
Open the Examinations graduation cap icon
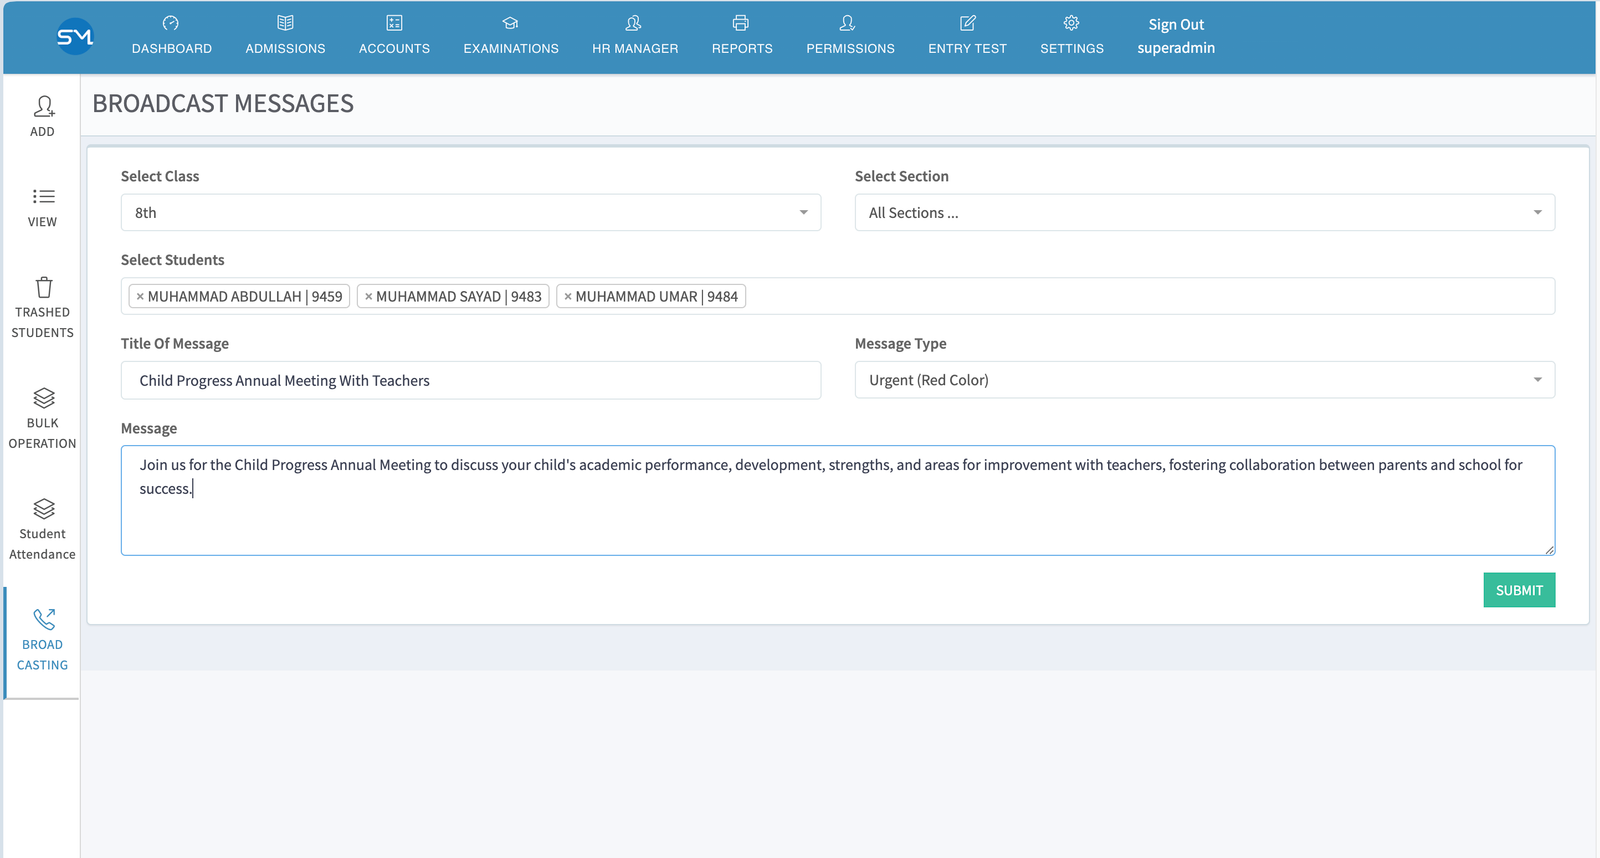pos(511,23)
